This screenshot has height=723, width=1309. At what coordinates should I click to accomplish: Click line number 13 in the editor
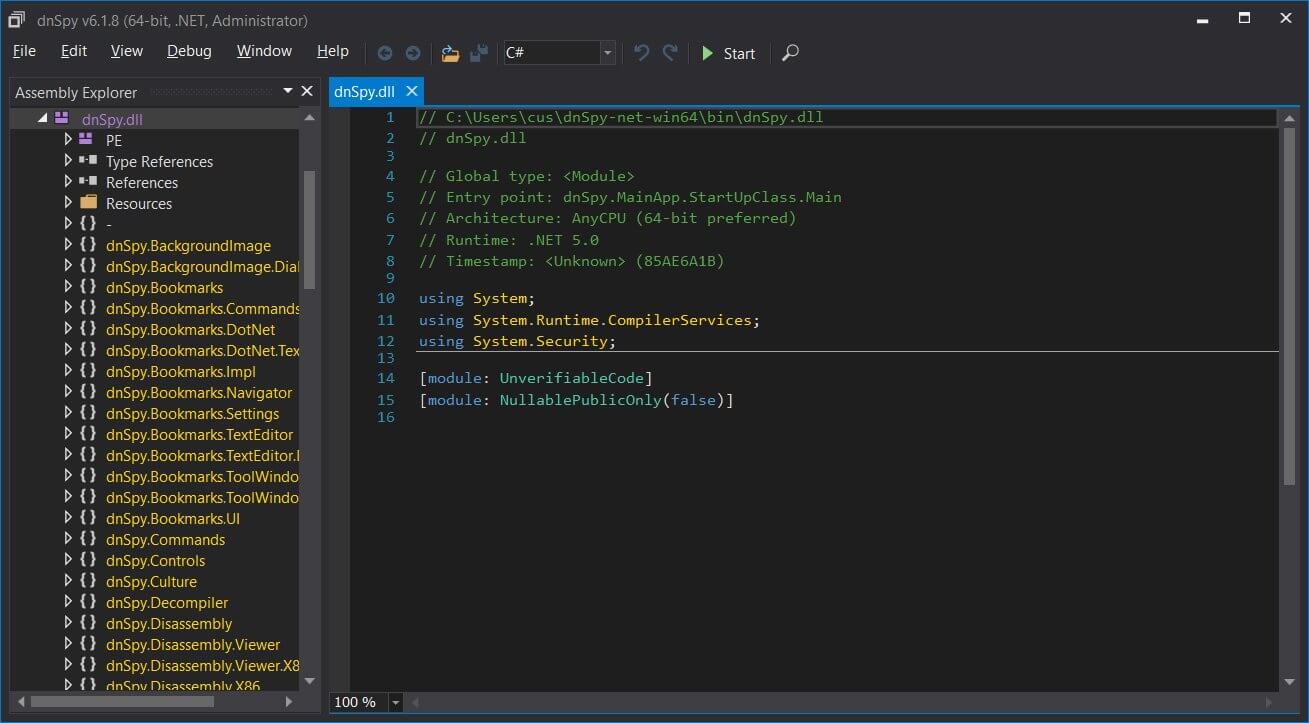point(386,358)
